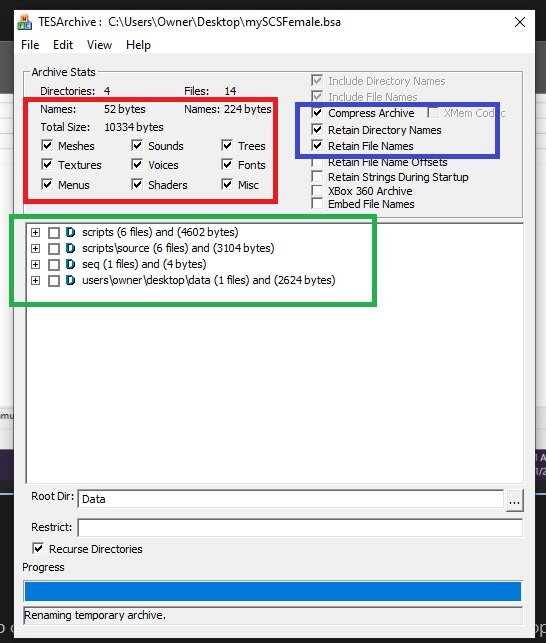
Task: Select the checkbox for users\owner\desktop\data directory
Action: coord(54,281)
